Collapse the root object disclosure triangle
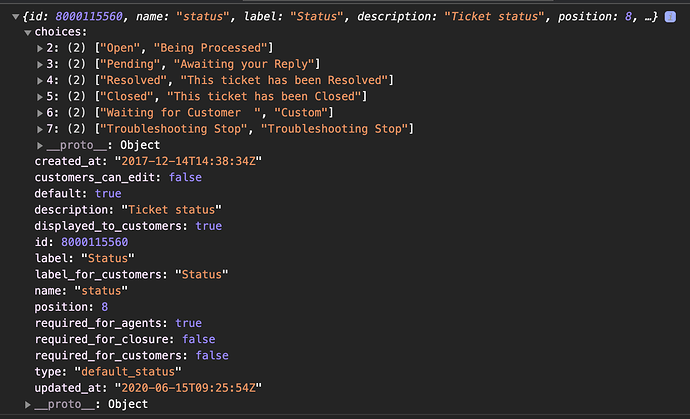This screenshot has height=419, width=690. pyautogui.click(x=15, y=17)
